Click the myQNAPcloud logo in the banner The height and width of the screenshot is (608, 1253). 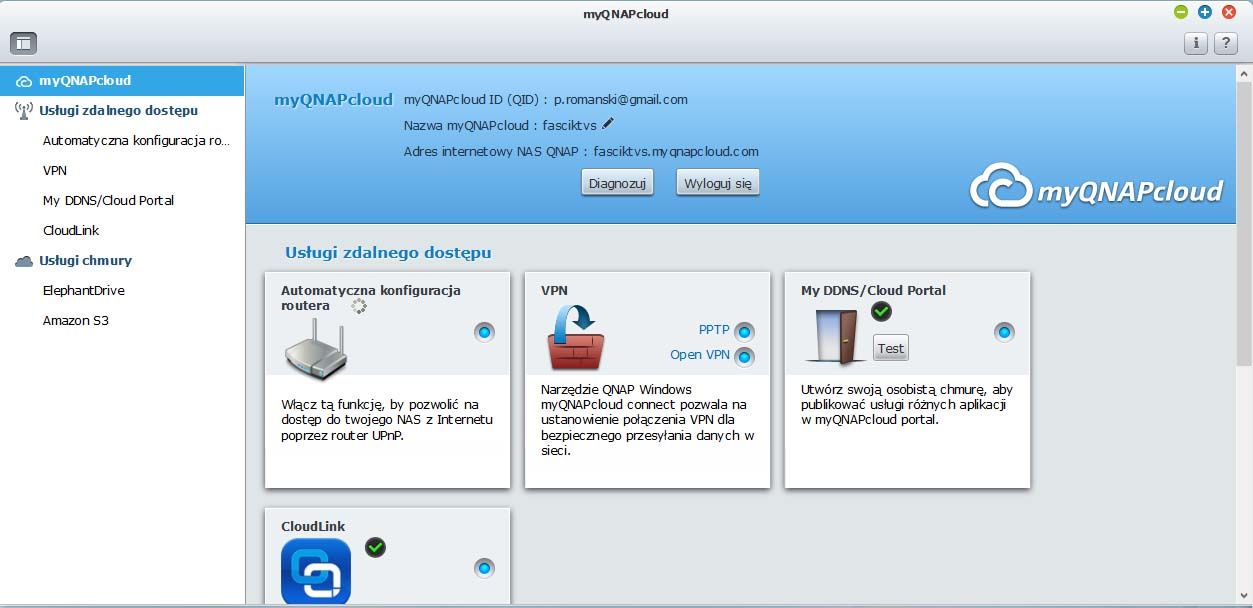click(1096, 187)
